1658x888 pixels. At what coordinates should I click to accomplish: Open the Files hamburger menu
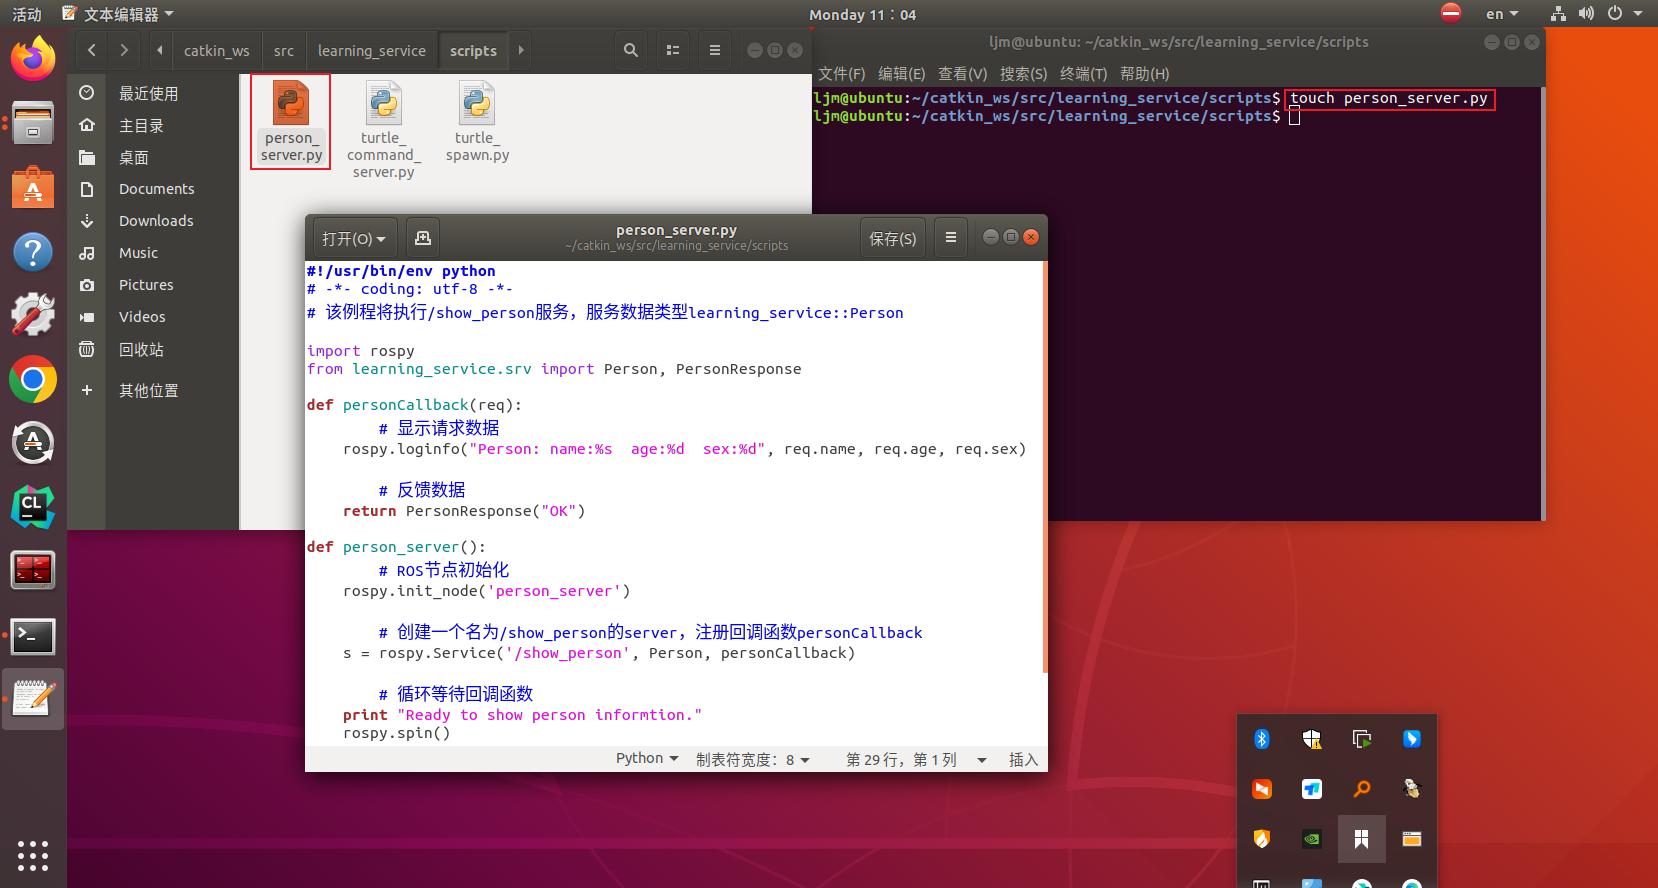[x=715, y=50]
